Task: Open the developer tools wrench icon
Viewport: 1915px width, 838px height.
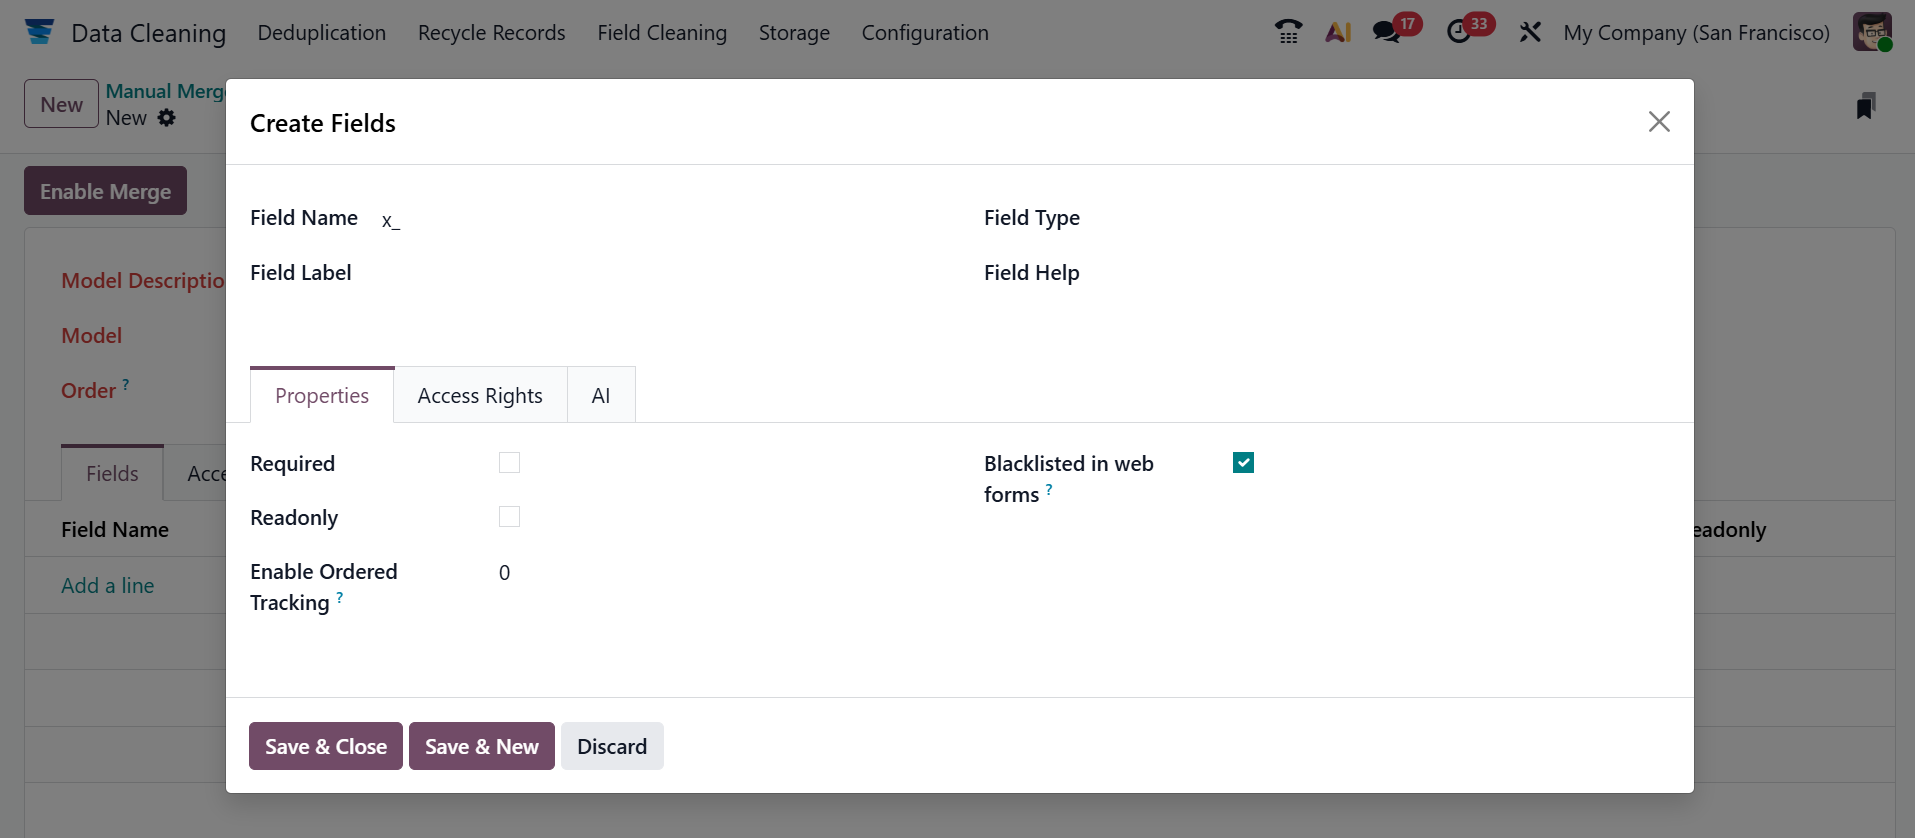Action: (x=1530, y=32)
